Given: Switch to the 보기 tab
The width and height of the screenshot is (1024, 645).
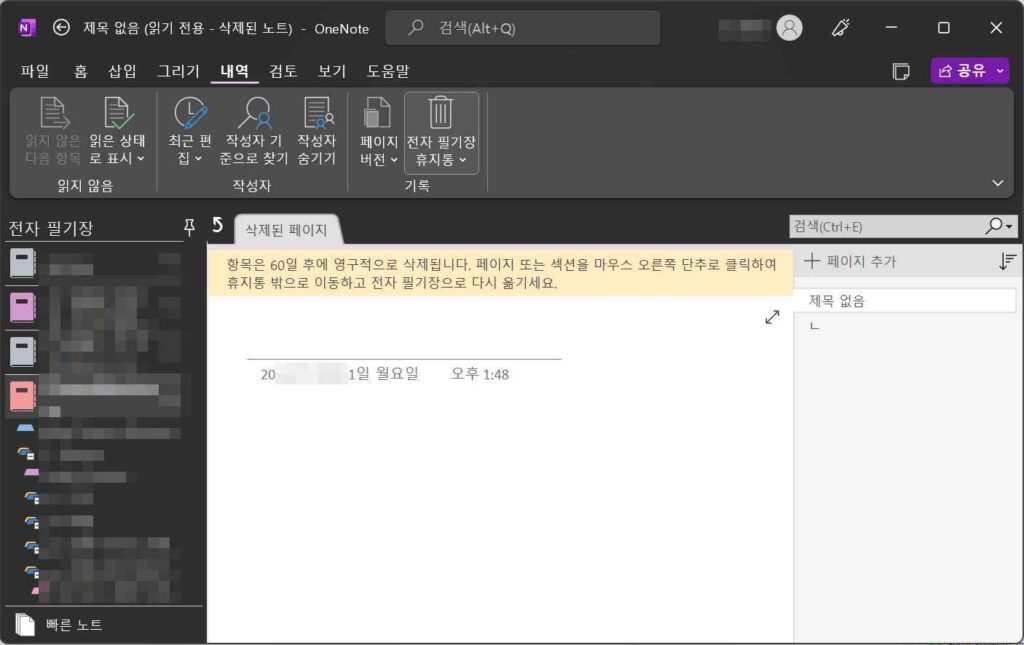Looking at the screenshot, I should 332,71.
